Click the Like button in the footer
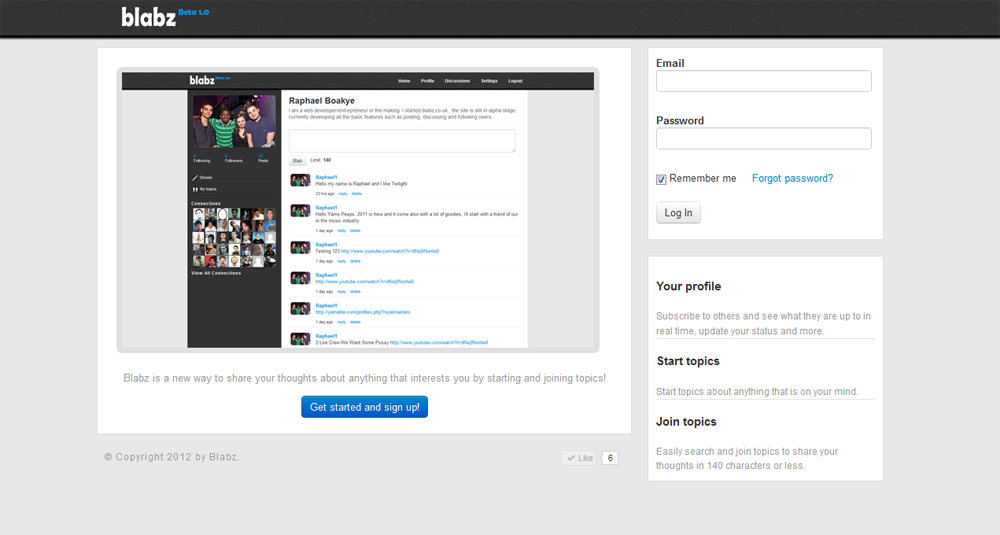 point(579,458)
